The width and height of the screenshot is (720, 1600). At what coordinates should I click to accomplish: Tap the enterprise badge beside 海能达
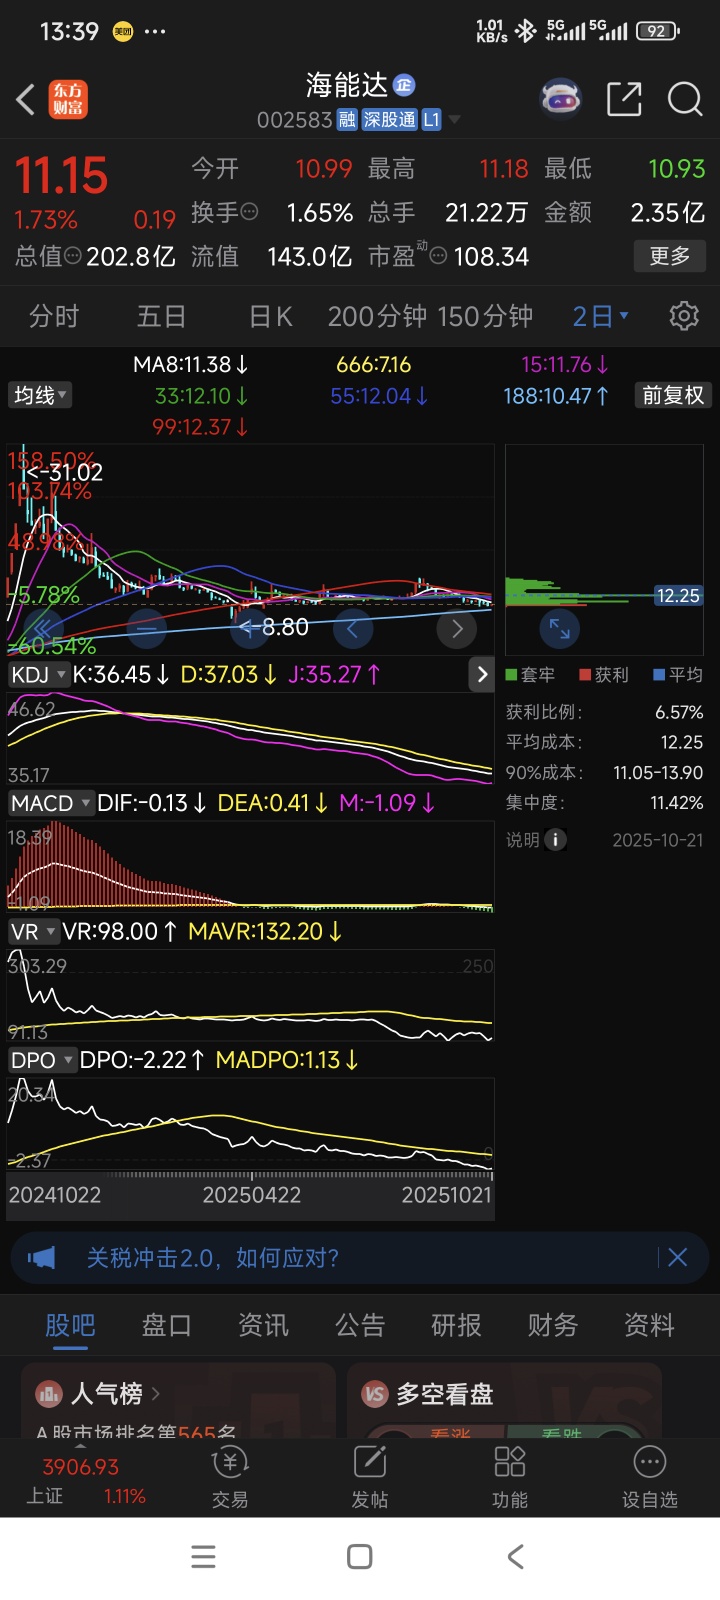click(x=404, y=85)
